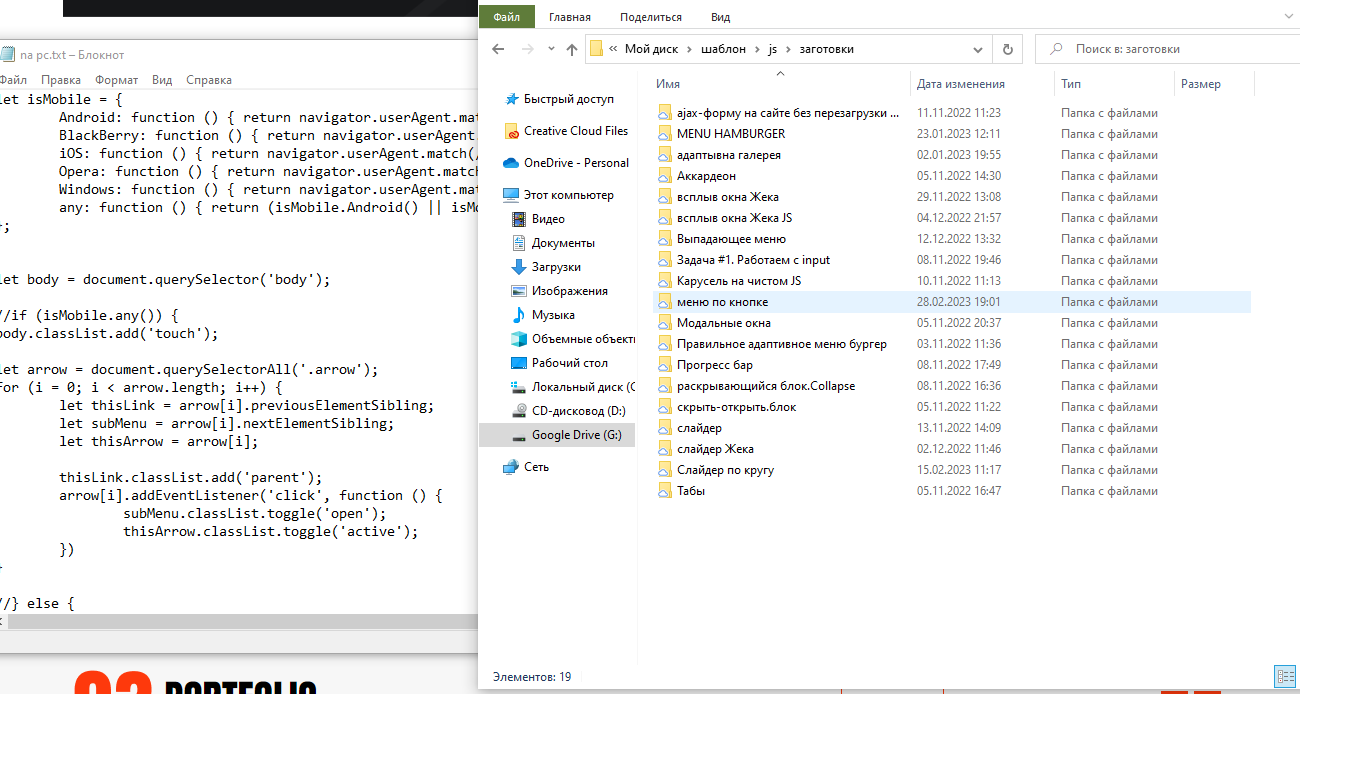Image resolution: width=1366 pixels, height=768 pixels.
Task: Open Сеть network icon in sidebar
Action: click(x=511, y=467)
